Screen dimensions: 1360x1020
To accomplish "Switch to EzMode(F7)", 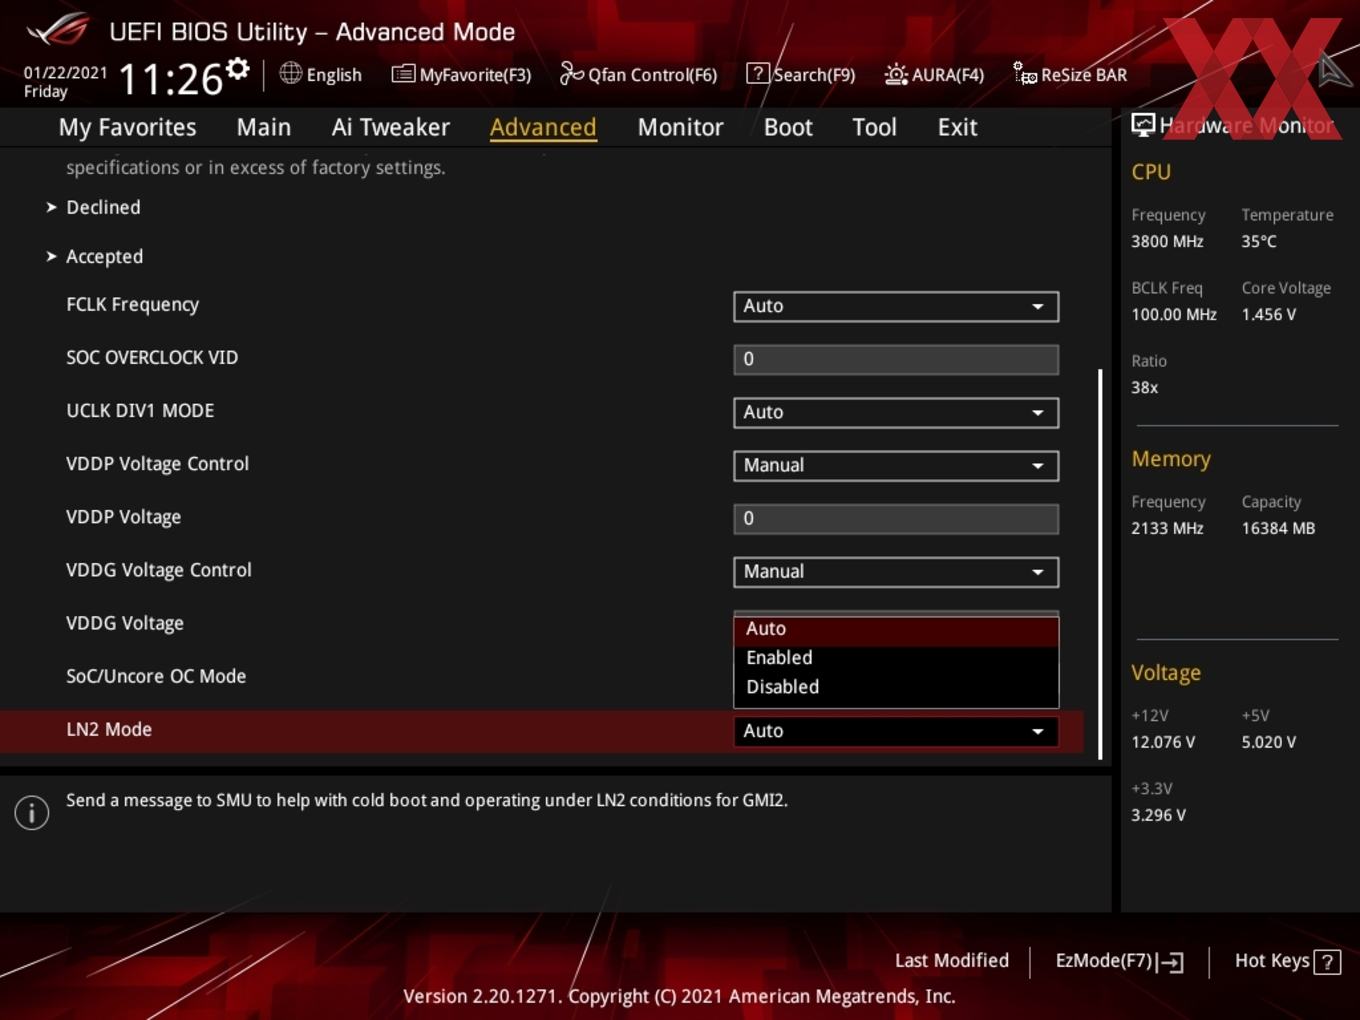I will 1119,961.
